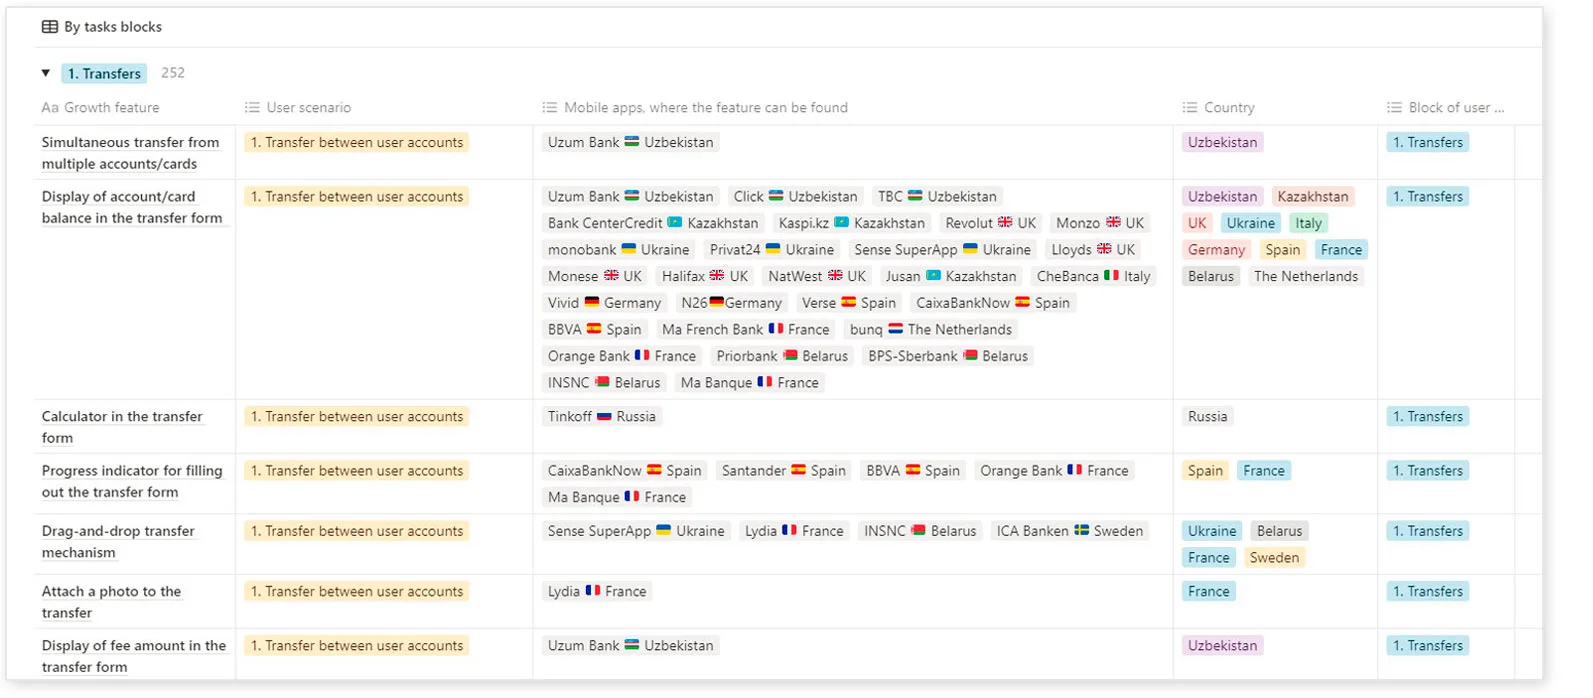Click Lloyds UK app tag
This screenshot has width=1593, height=698.
[1093, 250]
